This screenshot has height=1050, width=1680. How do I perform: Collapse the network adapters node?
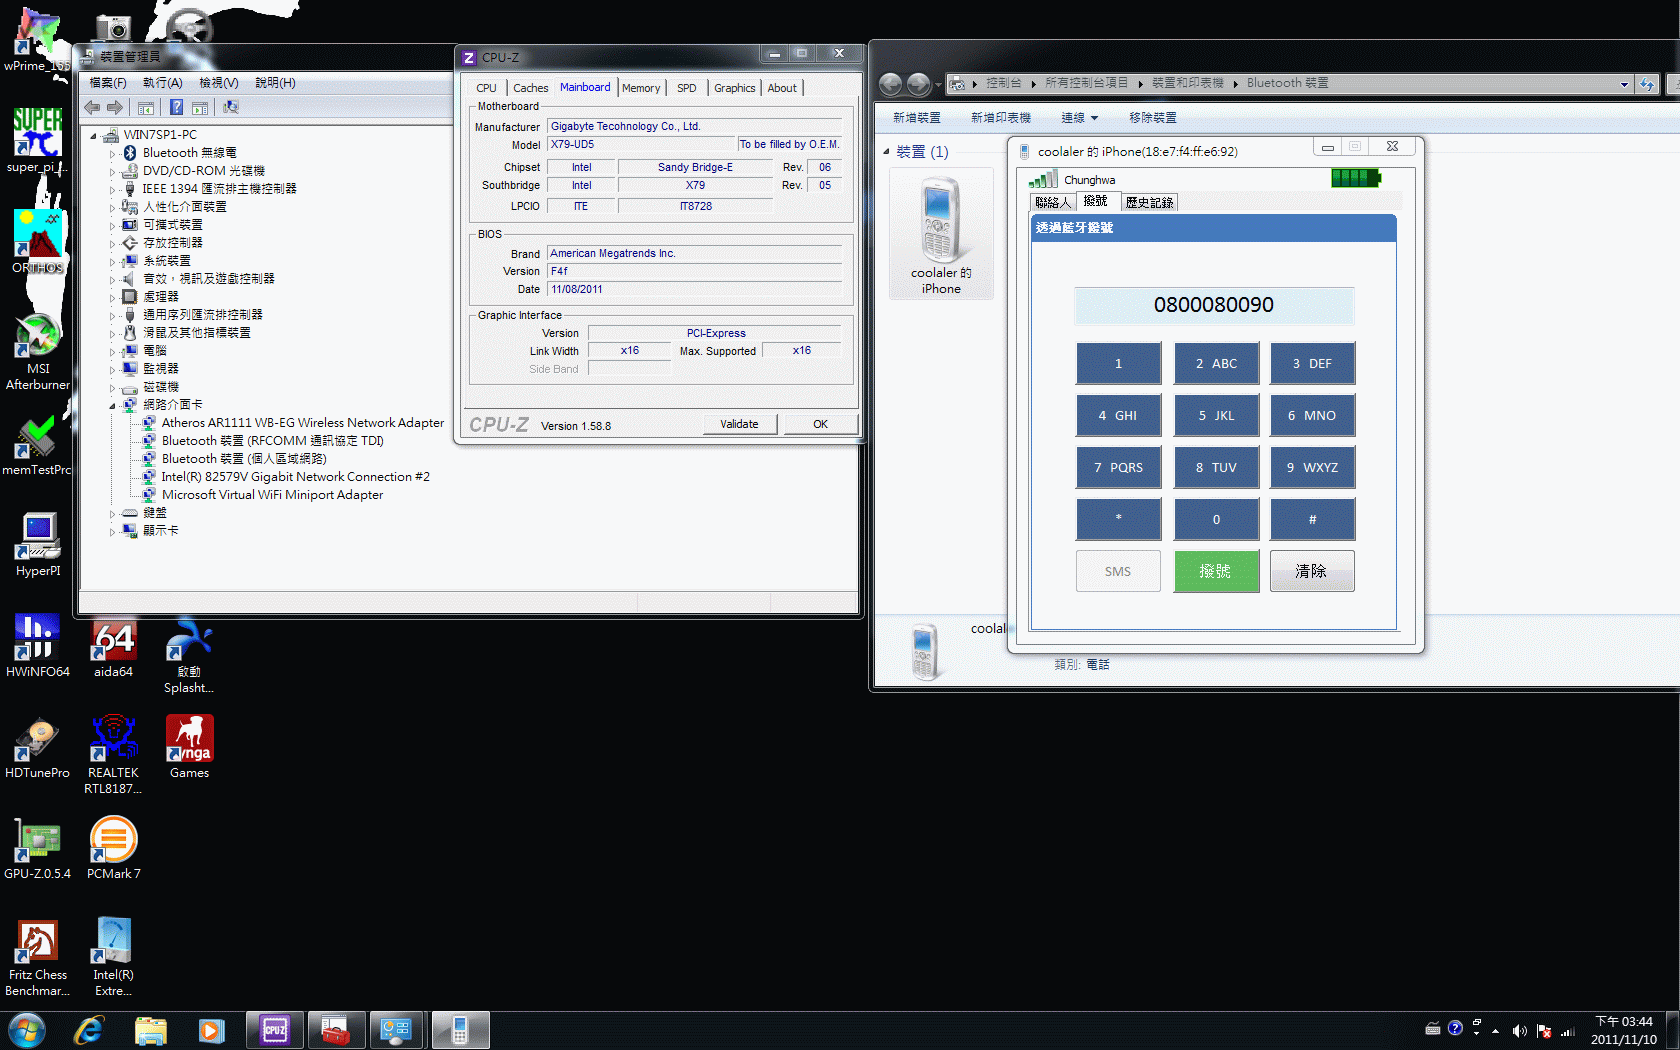pyautogui.click(x=112, y=406)
